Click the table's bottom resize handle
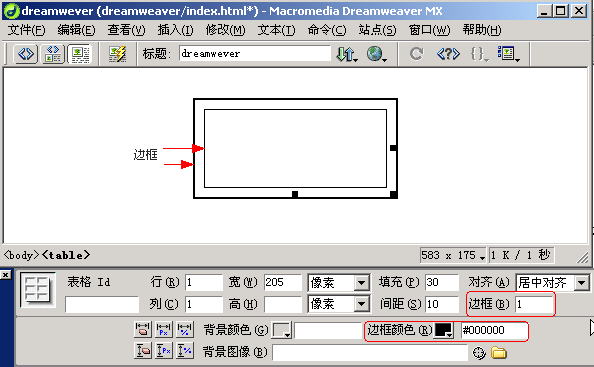Viewport: 594px width, 367px height. coord(295,194)
